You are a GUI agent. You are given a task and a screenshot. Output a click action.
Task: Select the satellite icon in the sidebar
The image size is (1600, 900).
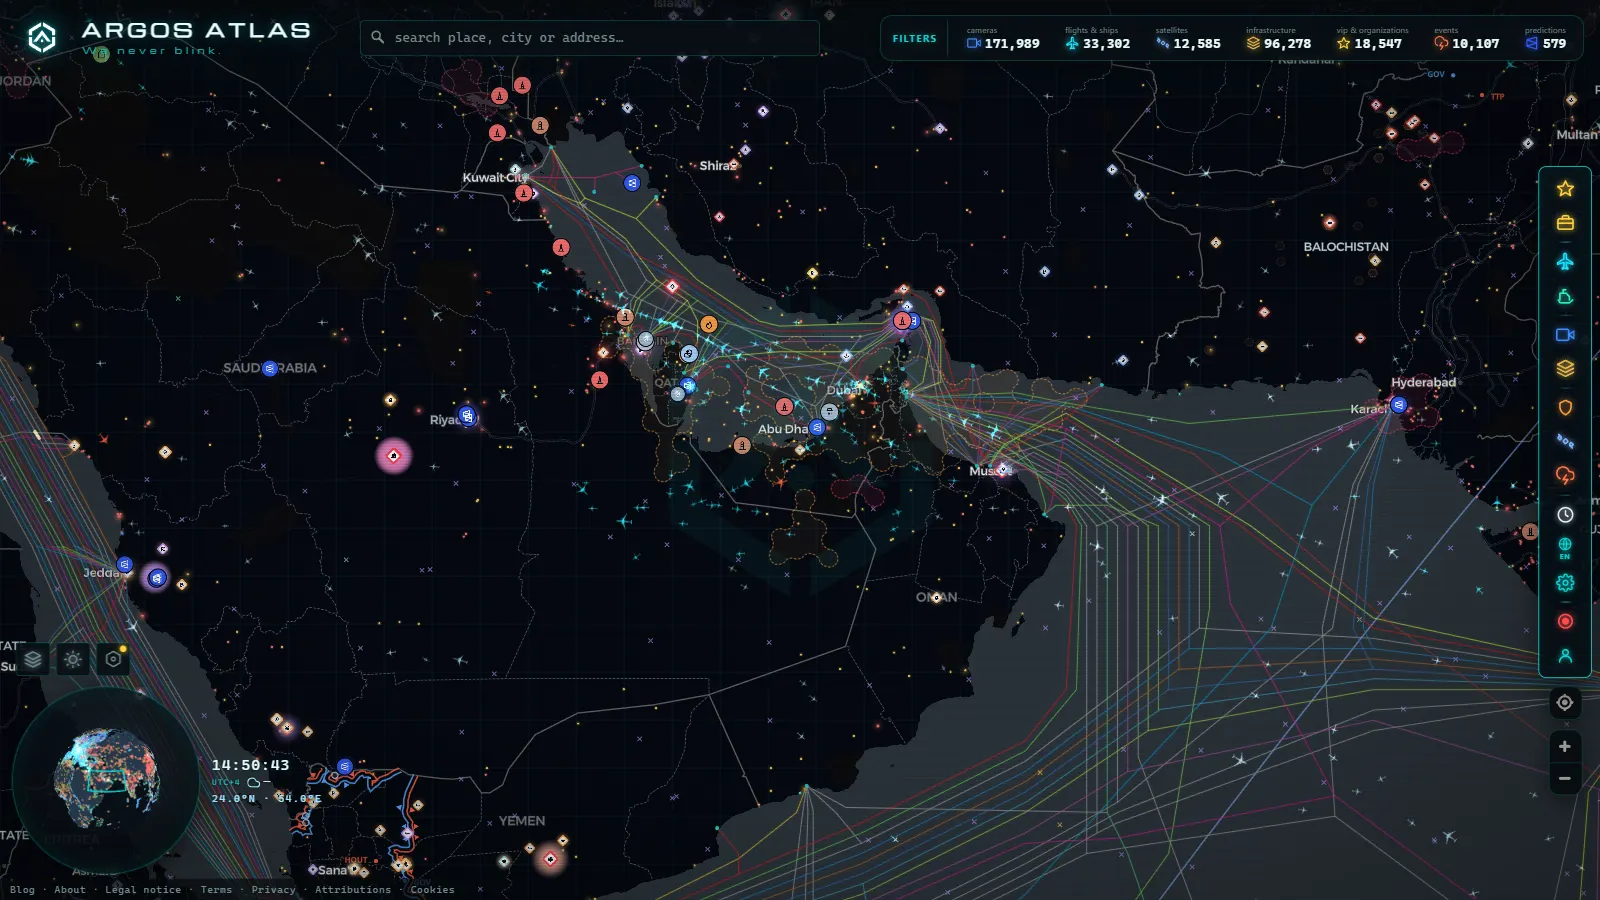pyautogui.click(x=1565, y=441)
